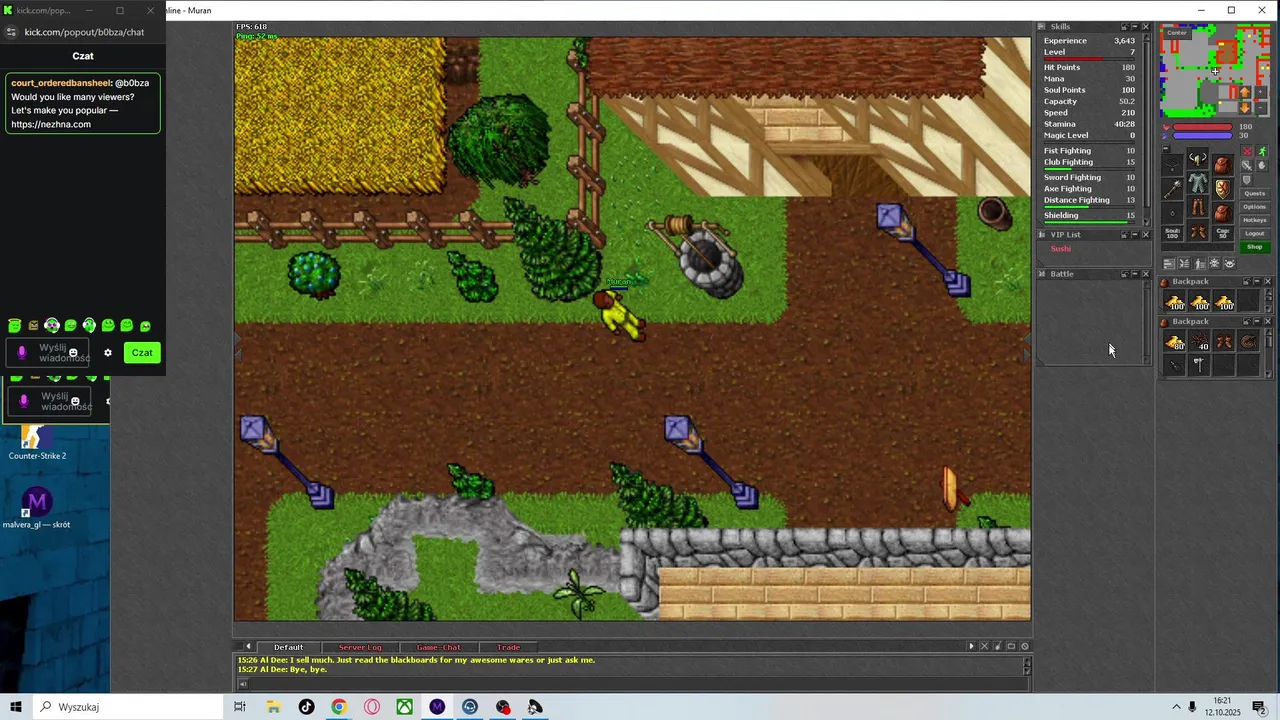Open the Quests window button
This screenshot has height=720, width=1280.
[x=1254, y=193]
